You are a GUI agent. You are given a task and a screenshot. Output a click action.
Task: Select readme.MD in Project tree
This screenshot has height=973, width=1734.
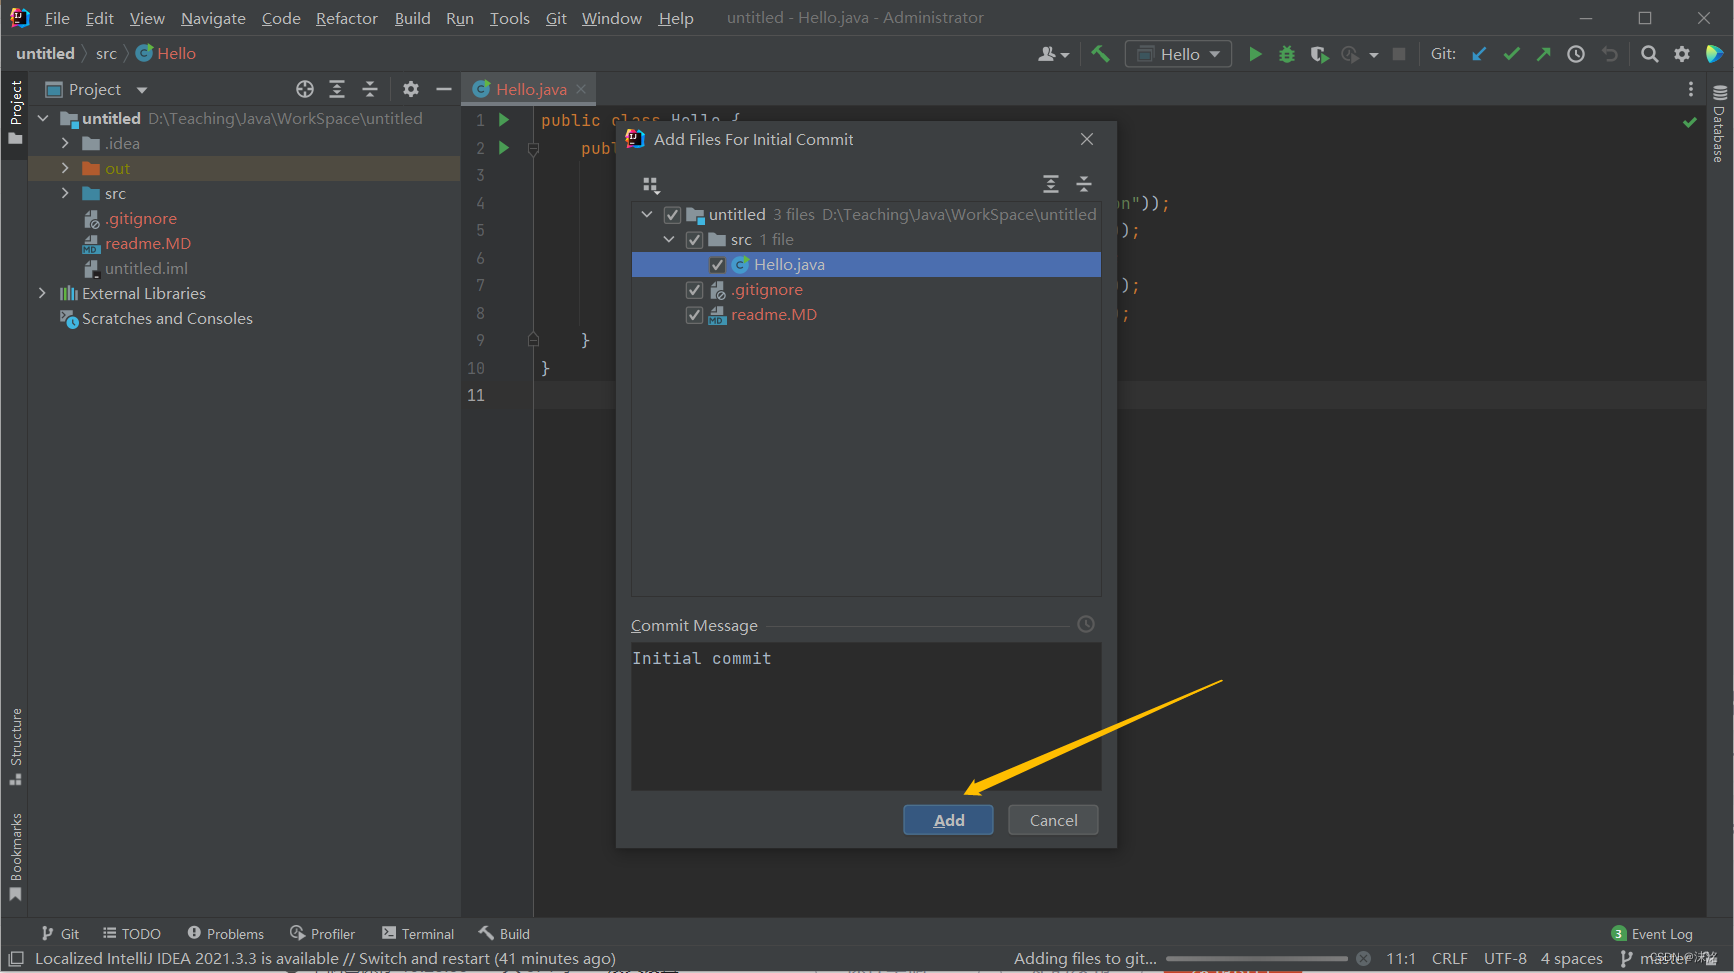pyautogui.click(x=148, y=243)
